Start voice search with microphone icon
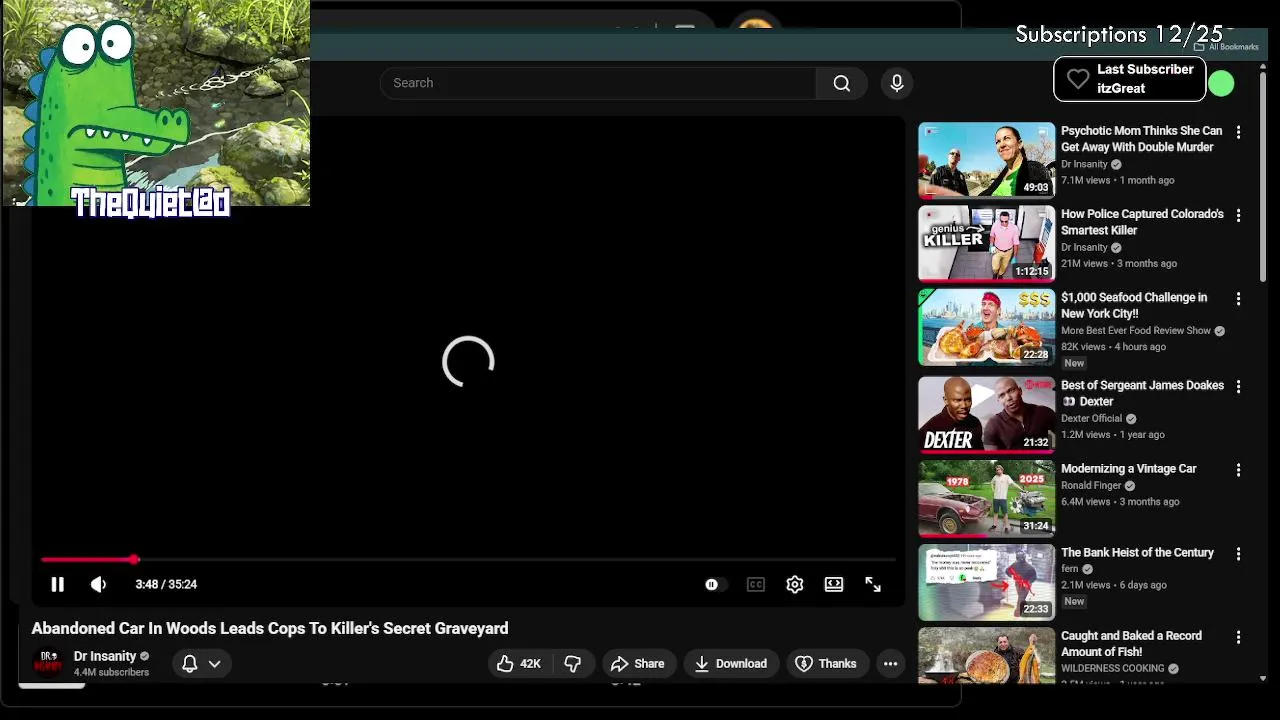Image resolution: width=1280 pixels, height=720 pixels. click(897, 83)
